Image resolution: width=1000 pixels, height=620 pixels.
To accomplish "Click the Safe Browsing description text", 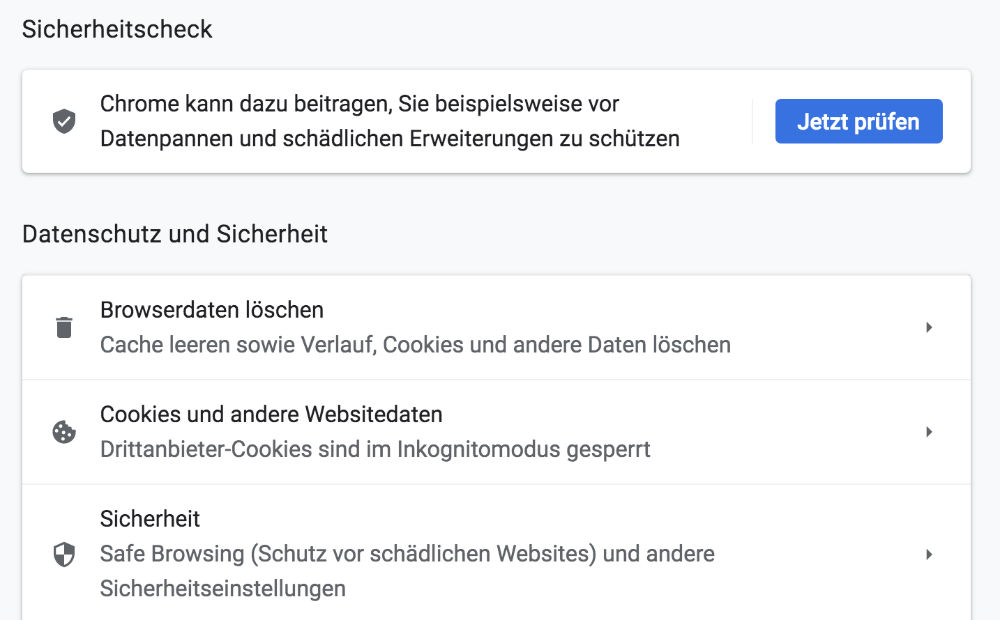I will 407,554.
